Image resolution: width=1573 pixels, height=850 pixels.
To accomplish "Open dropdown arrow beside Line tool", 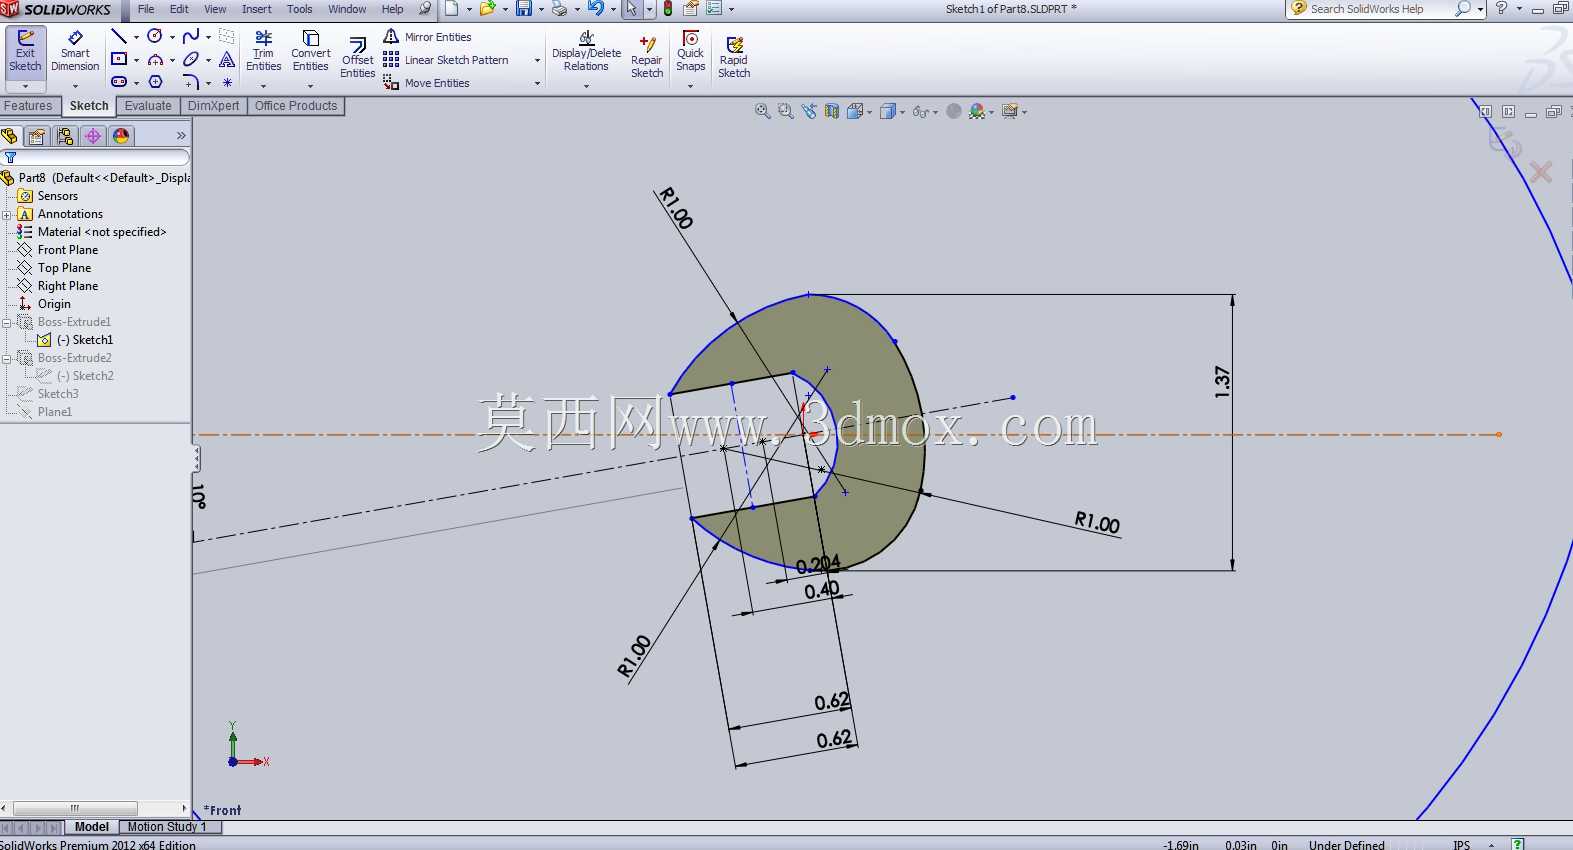I will 136,38.
